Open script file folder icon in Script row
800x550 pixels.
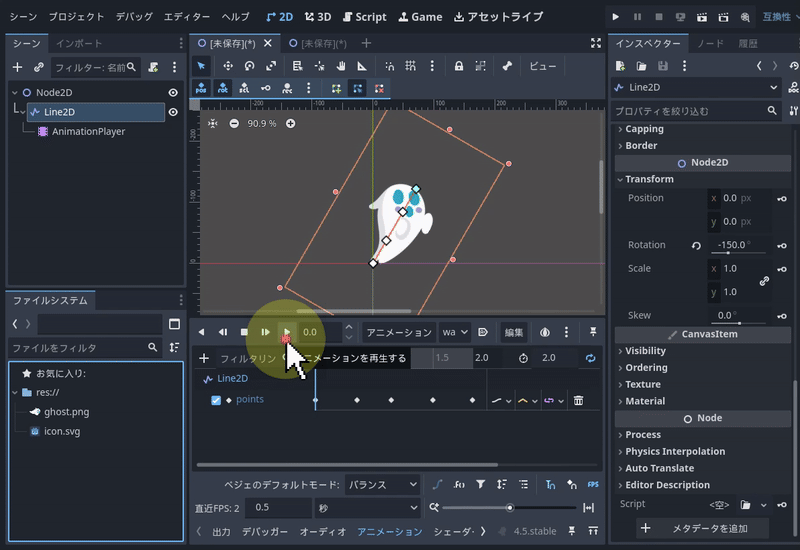[x=745, y=505]
